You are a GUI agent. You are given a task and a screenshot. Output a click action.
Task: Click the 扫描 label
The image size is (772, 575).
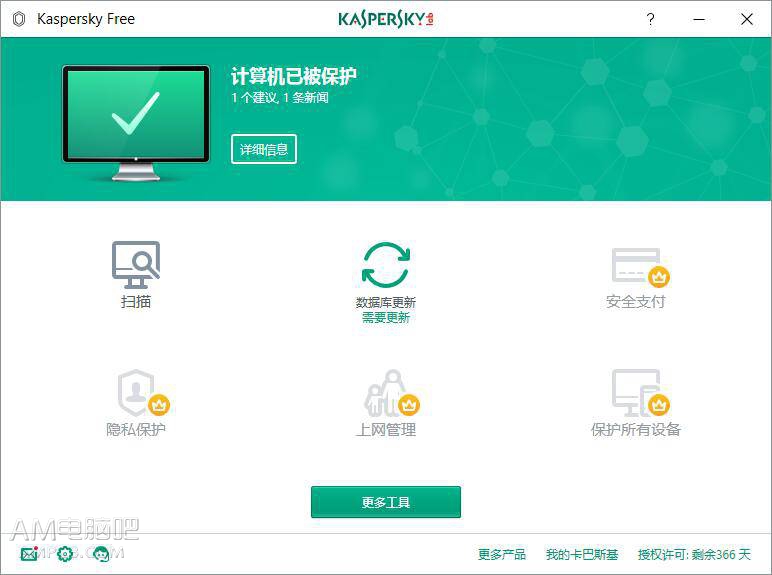pos(136,301)
